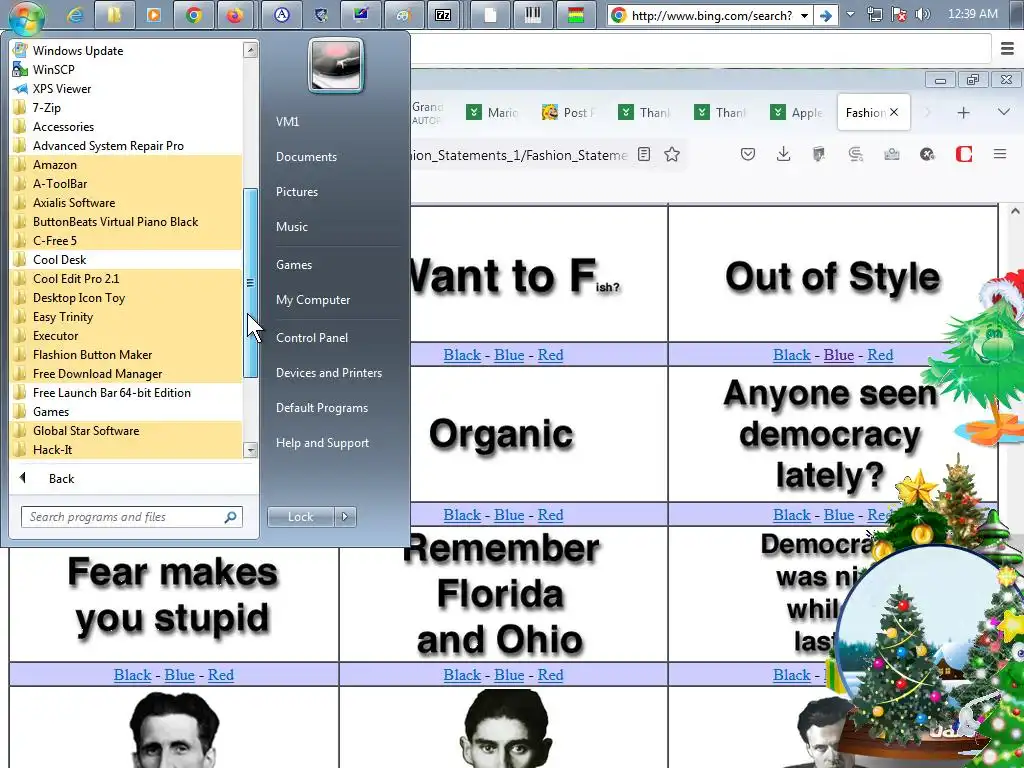Click the Search programs and files field
The width and height of the screenshot is (1024, 768).
coord(131,517)
